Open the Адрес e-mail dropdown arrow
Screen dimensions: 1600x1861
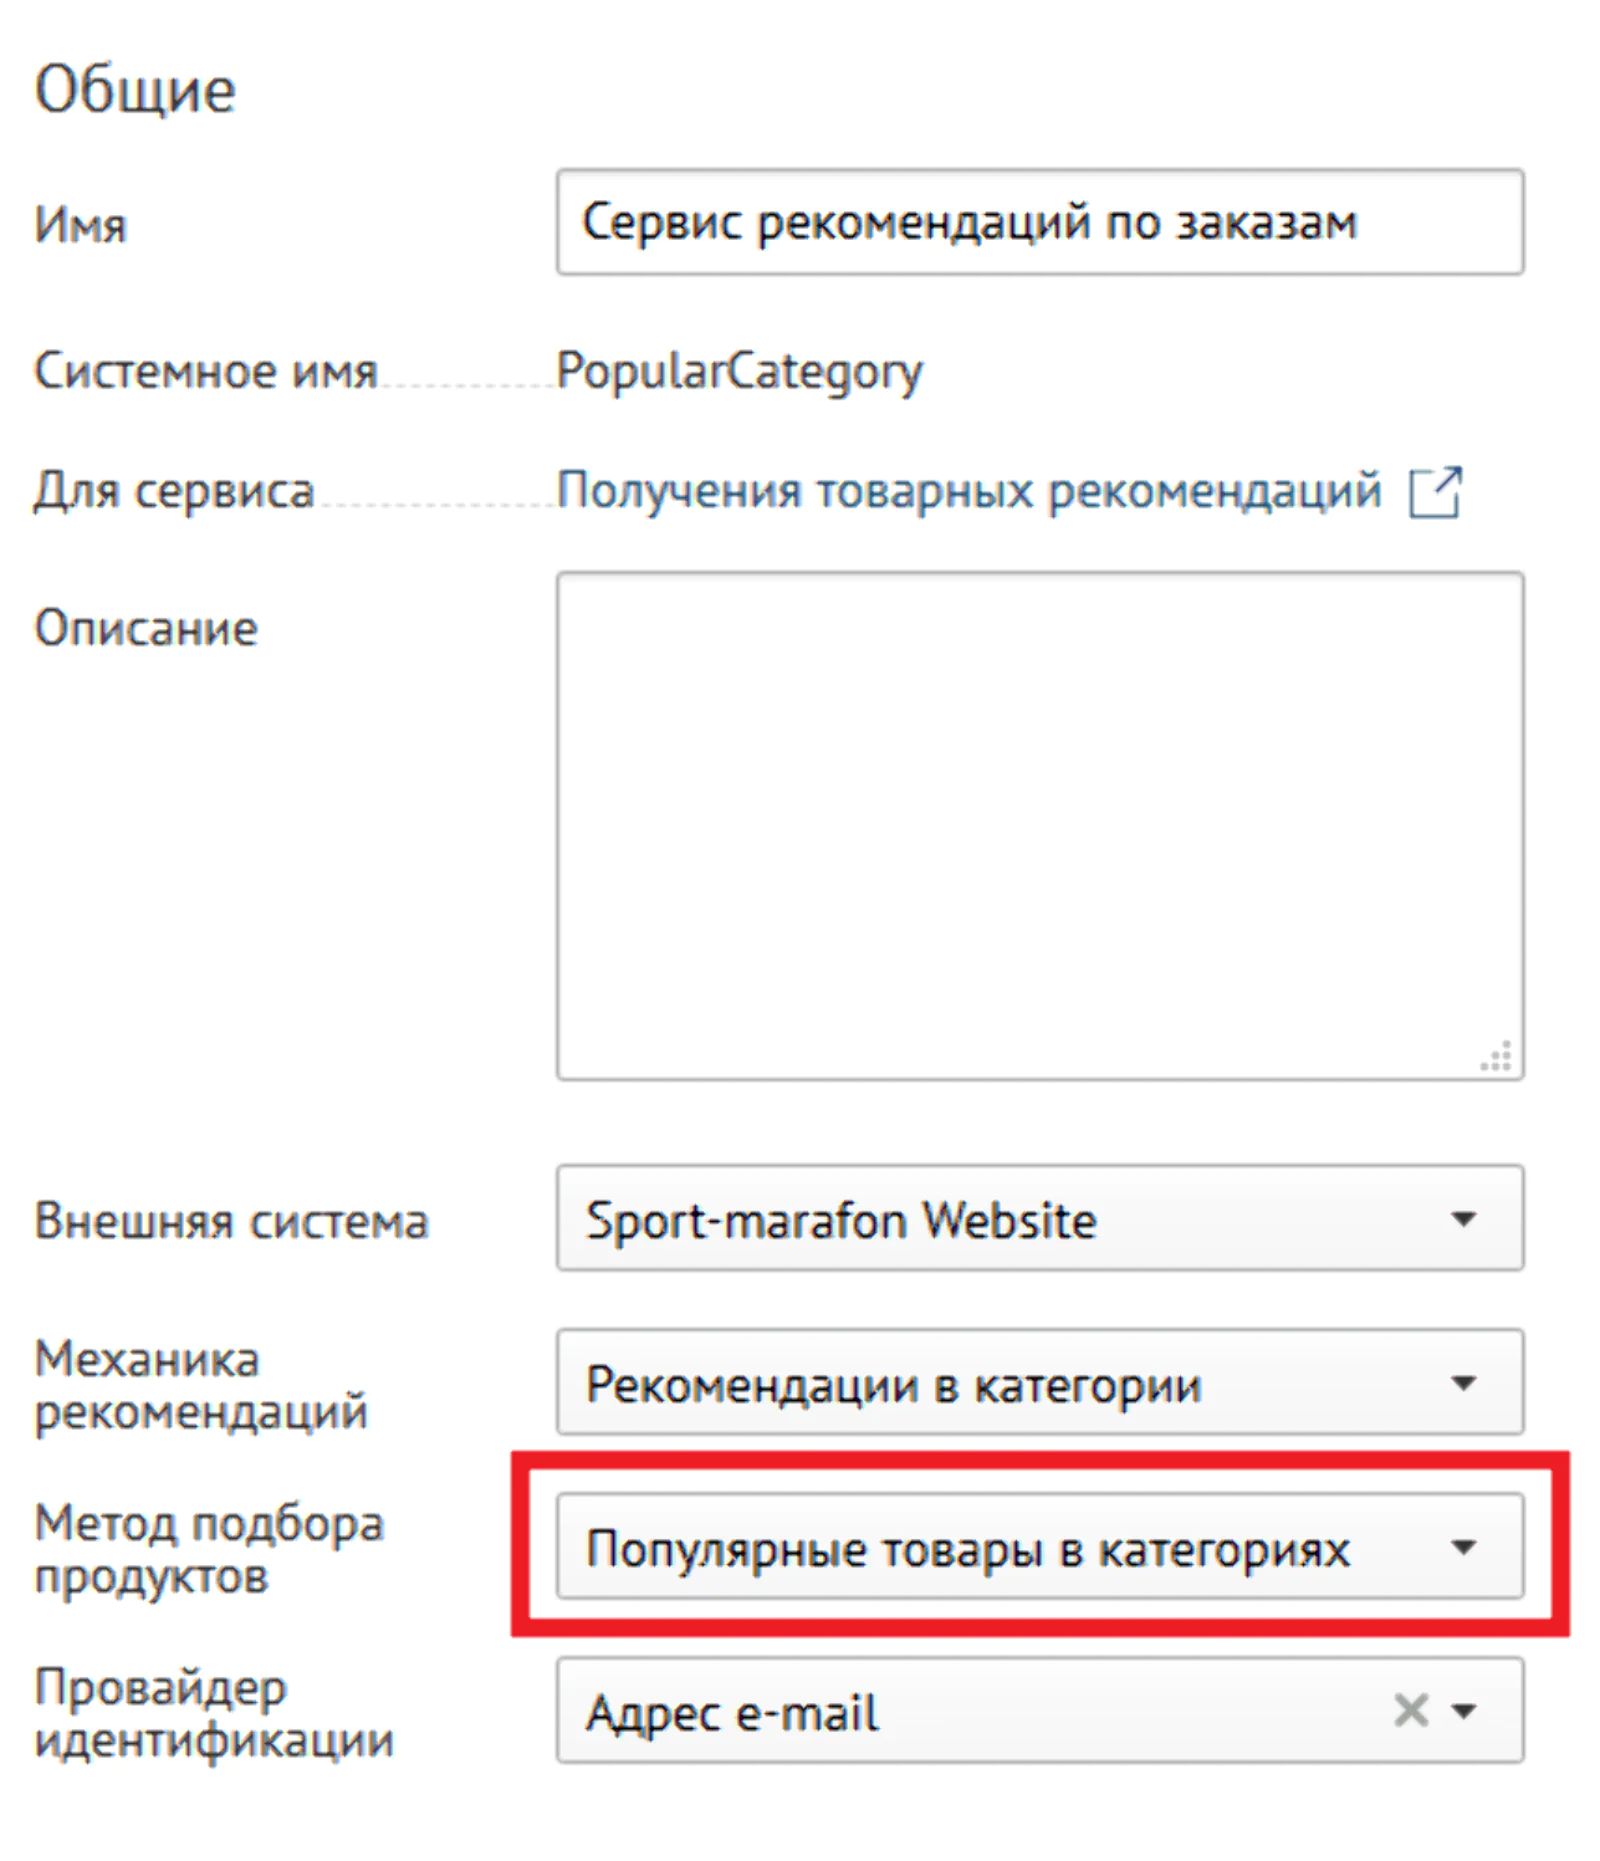tap(1463, 1711)
